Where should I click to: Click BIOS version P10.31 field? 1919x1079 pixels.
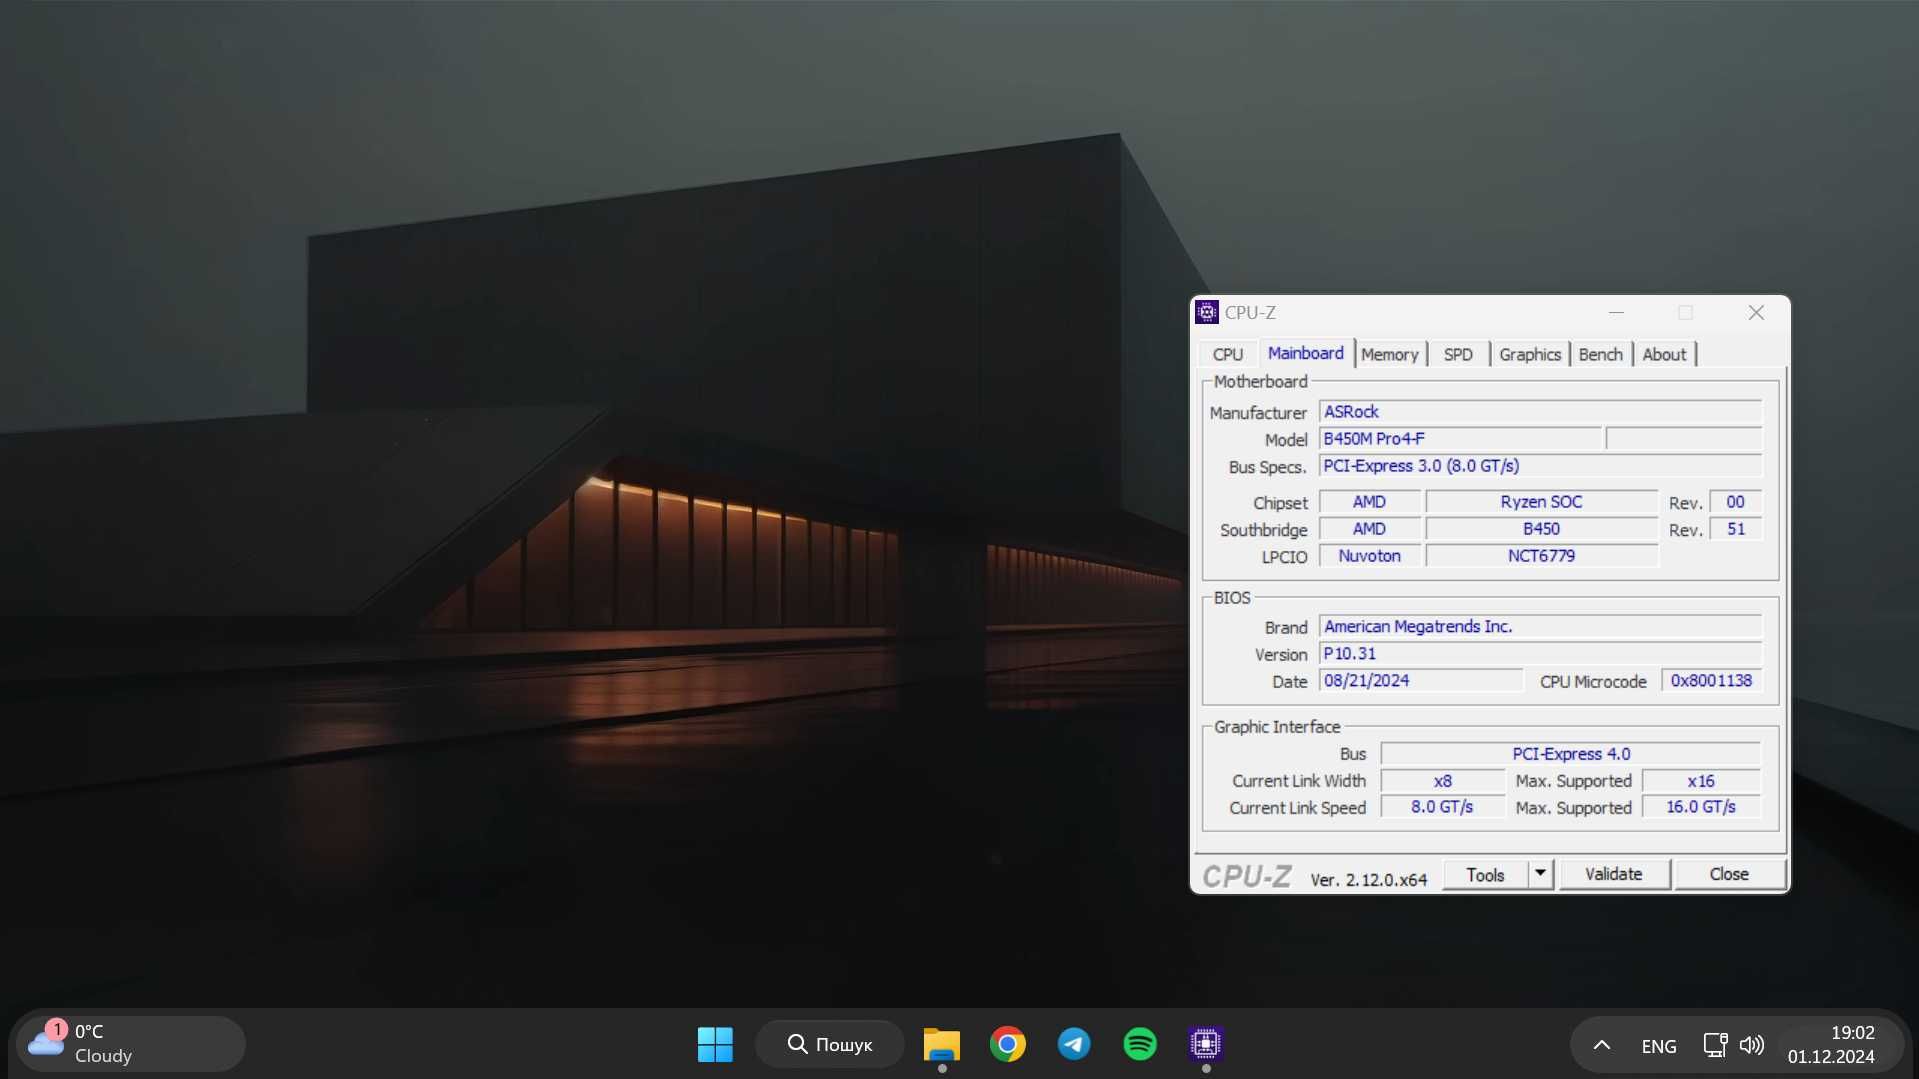click(1540, 654)
